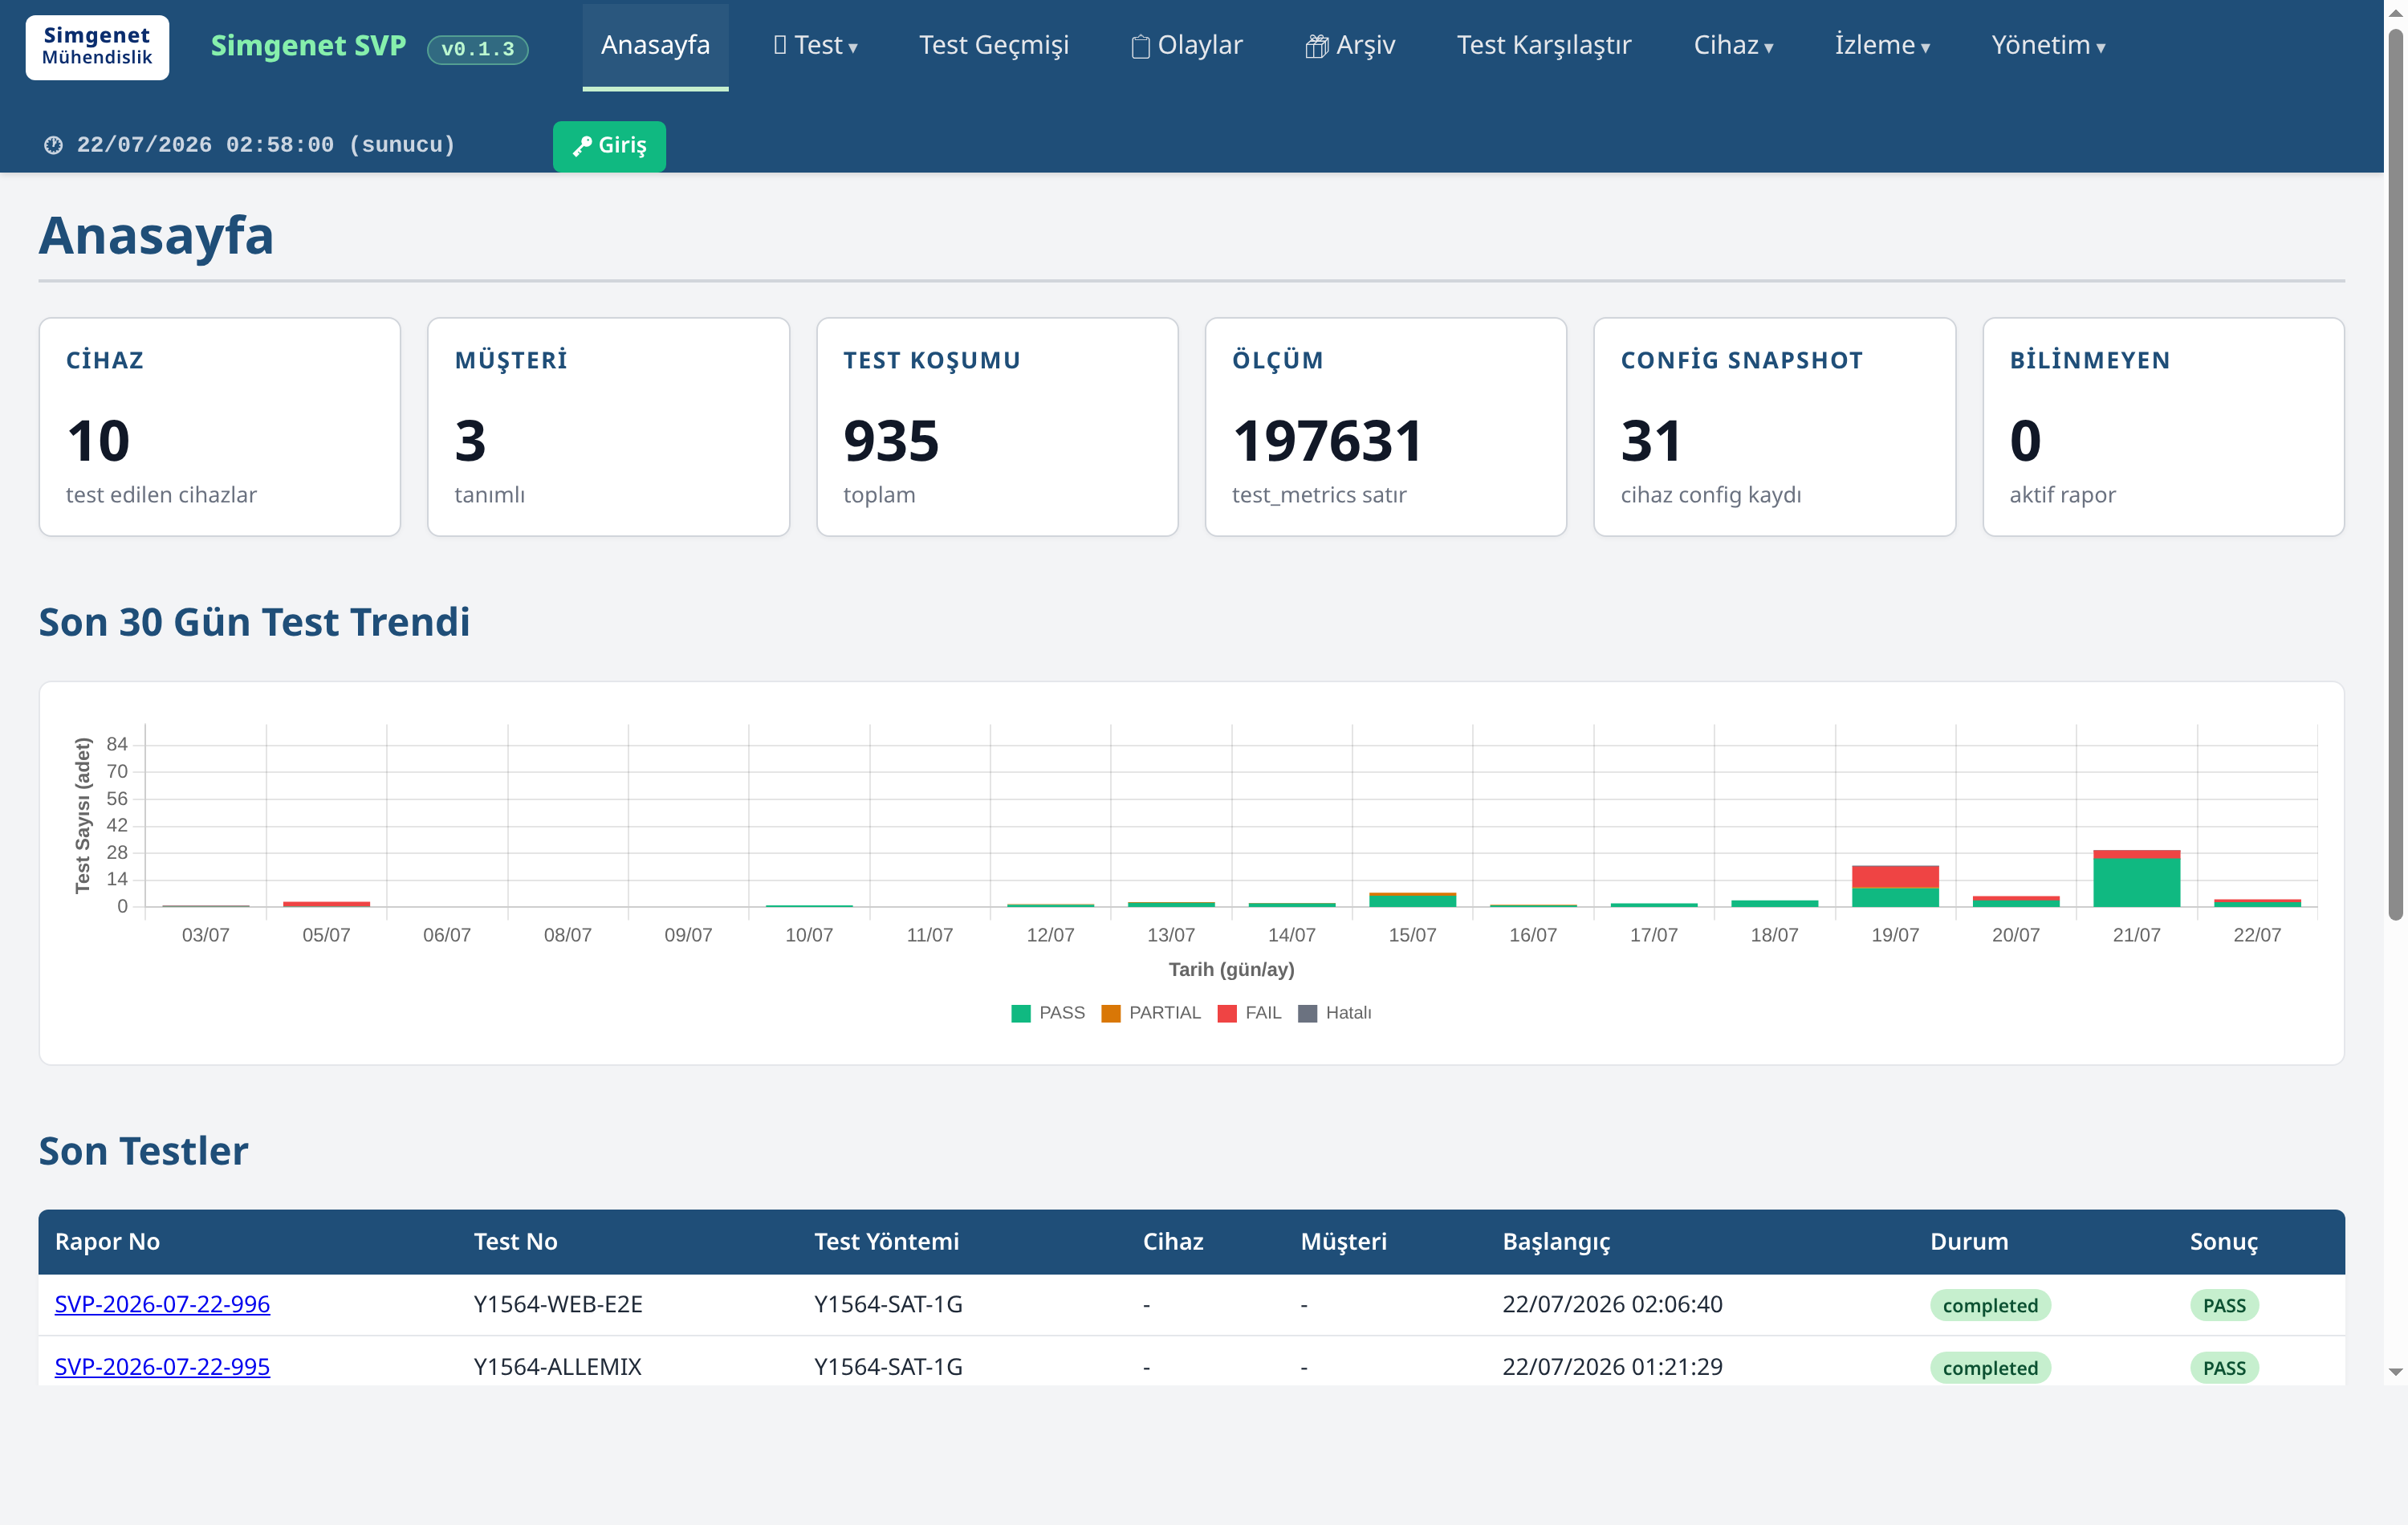Click the Test No column header
This screenshot has width=2408, height=1525.
pyautogui.click(x=515, y=1241)
